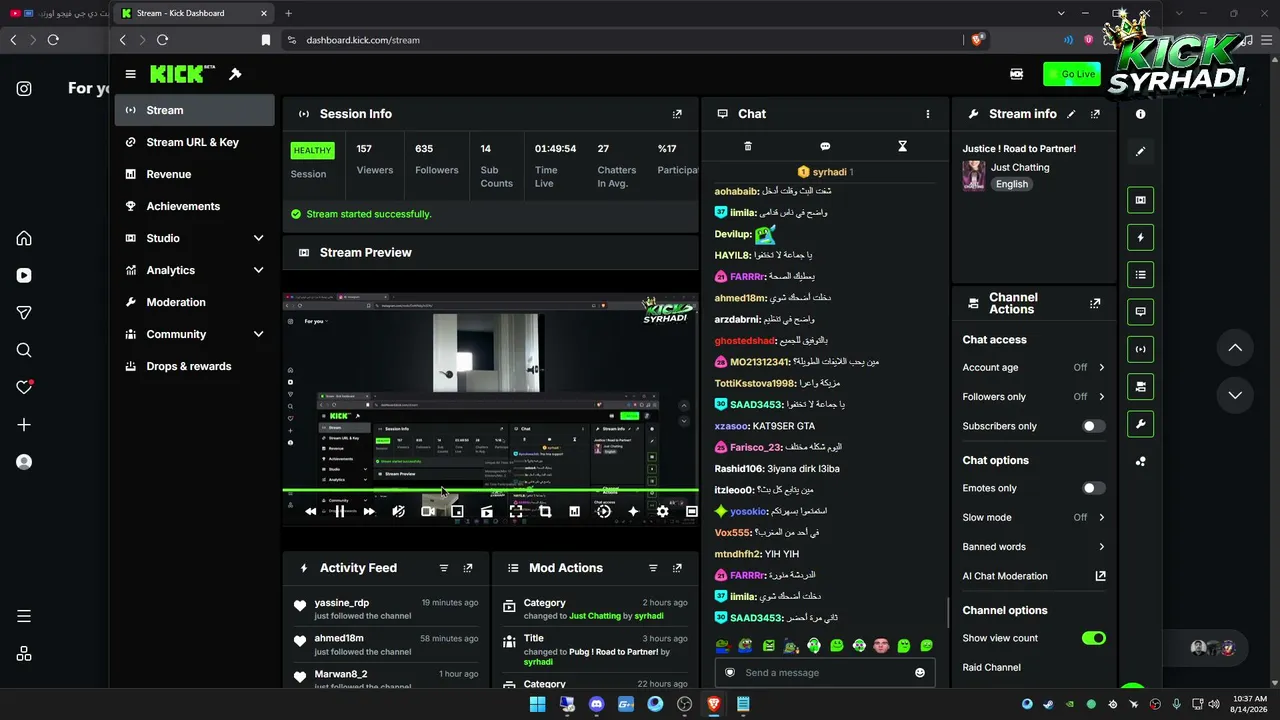Click the scroll-down arrow circle button

1235,395
